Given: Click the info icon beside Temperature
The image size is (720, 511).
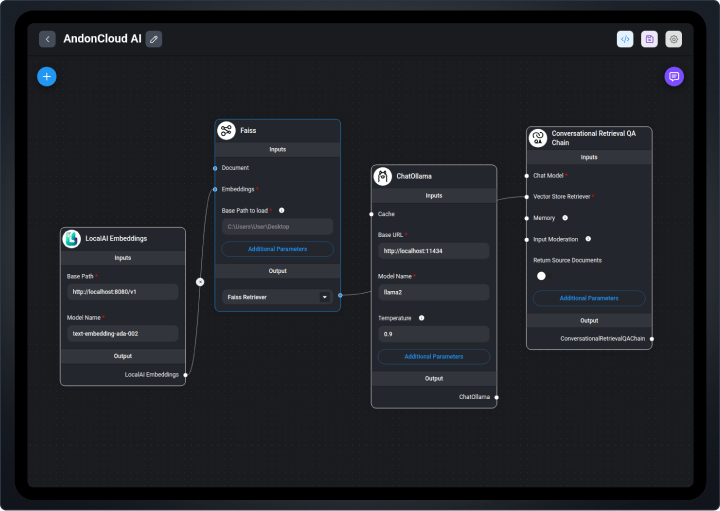Looking at the screenshot, I should point(421,318).
